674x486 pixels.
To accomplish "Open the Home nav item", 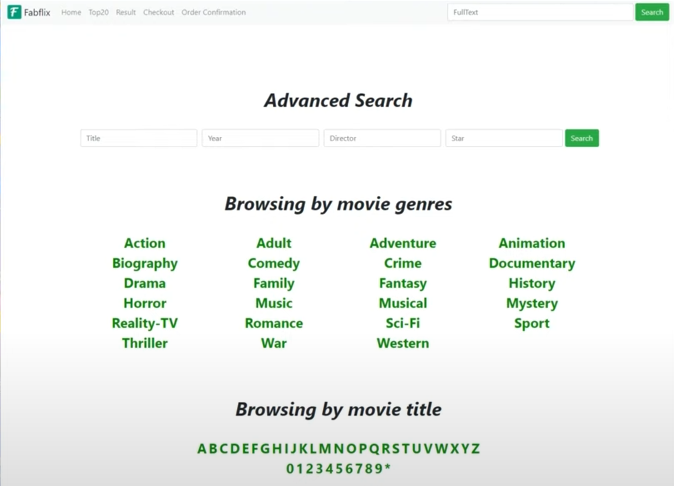I will (x=71, y=12).
